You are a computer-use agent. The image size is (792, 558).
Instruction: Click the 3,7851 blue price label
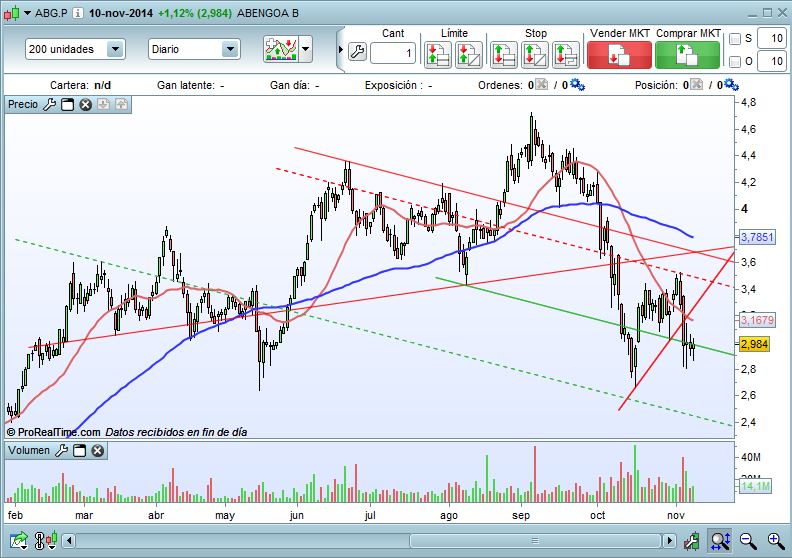click(757, 237)
